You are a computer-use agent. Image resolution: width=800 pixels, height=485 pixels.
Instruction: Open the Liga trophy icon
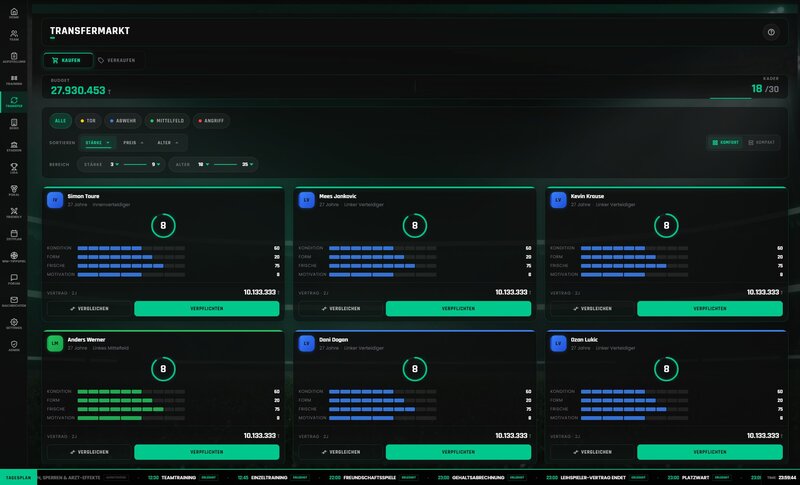click(14, 168)
